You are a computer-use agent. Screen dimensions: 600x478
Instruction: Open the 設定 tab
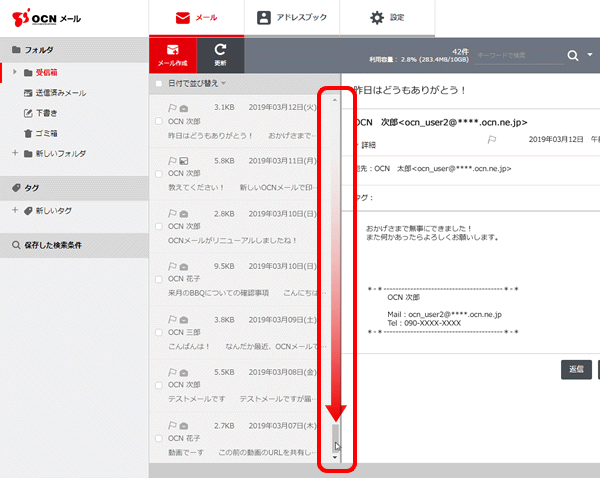[387, 18]
